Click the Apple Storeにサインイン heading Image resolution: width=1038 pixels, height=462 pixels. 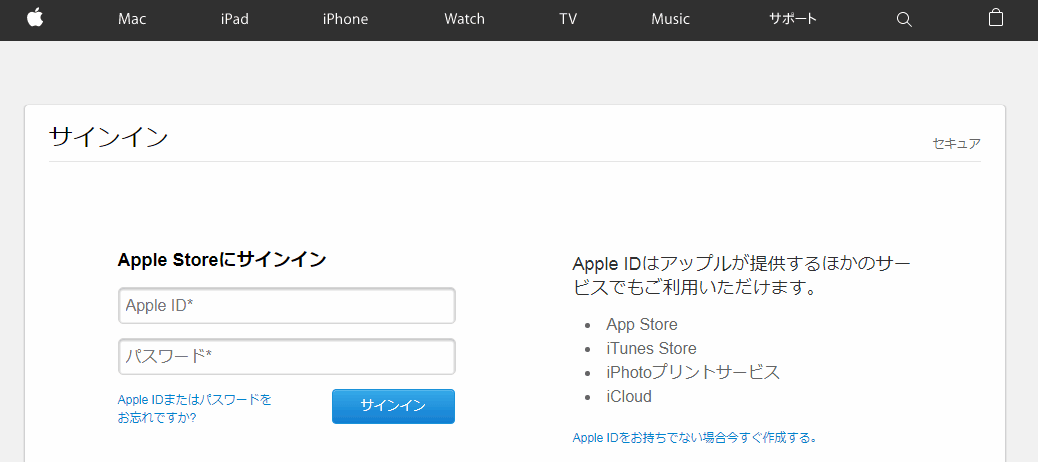[x=222, y=259]
